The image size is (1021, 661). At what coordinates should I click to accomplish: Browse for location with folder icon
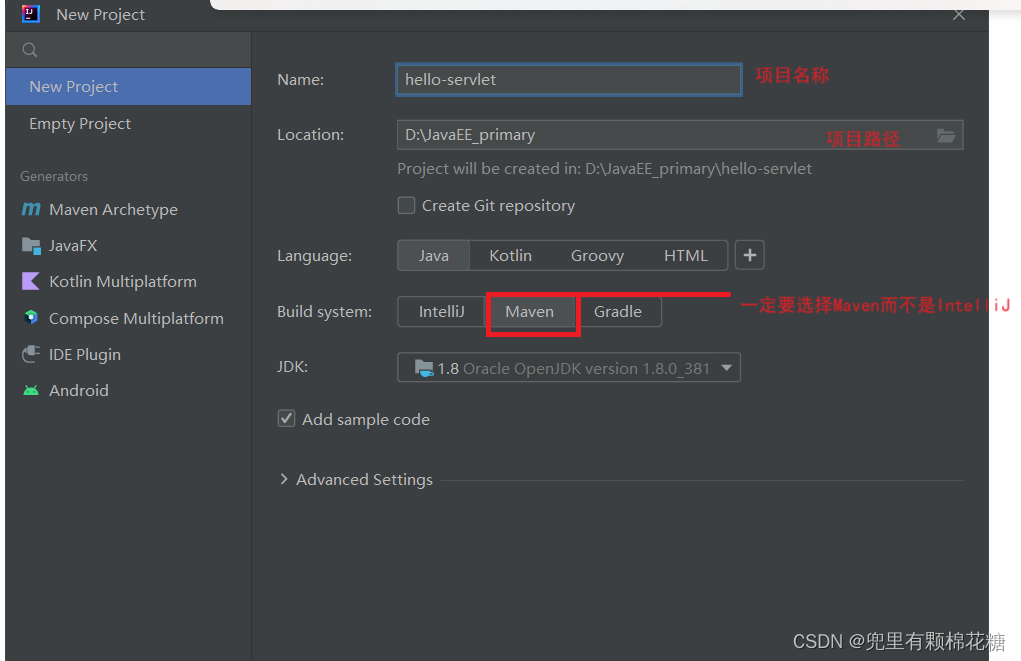click(x=945, y=135)
